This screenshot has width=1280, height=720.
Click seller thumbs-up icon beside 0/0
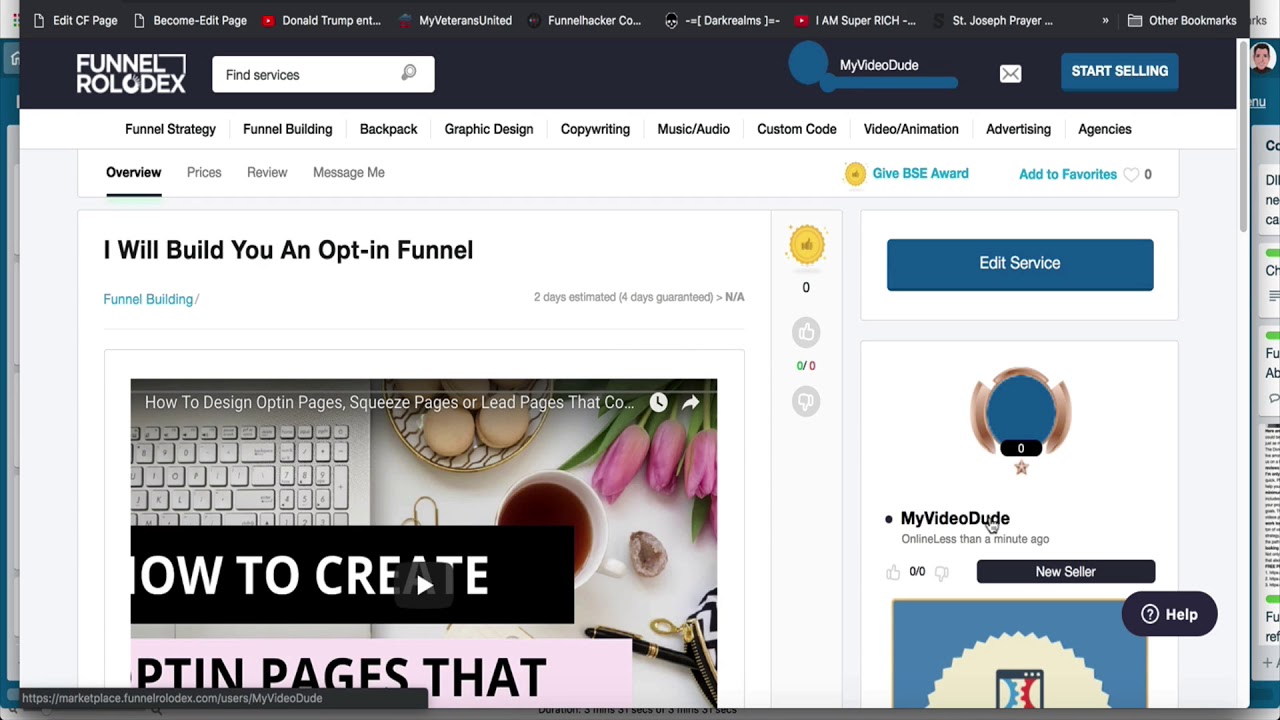tap(893, 572)
